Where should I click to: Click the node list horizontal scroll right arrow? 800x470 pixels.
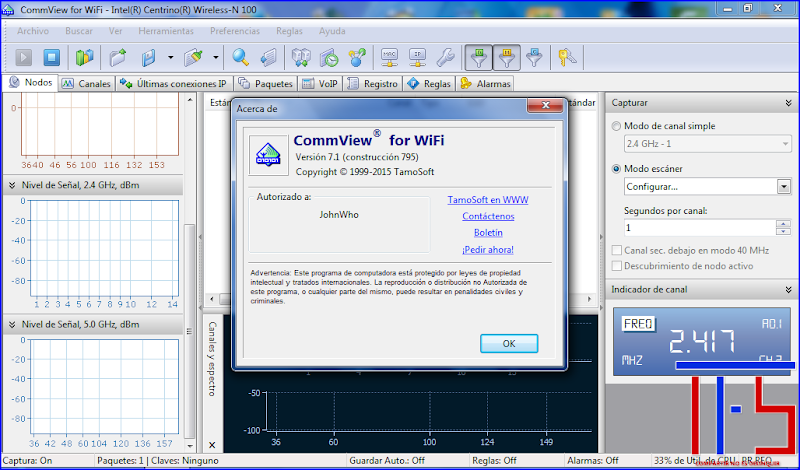[589, 299]
